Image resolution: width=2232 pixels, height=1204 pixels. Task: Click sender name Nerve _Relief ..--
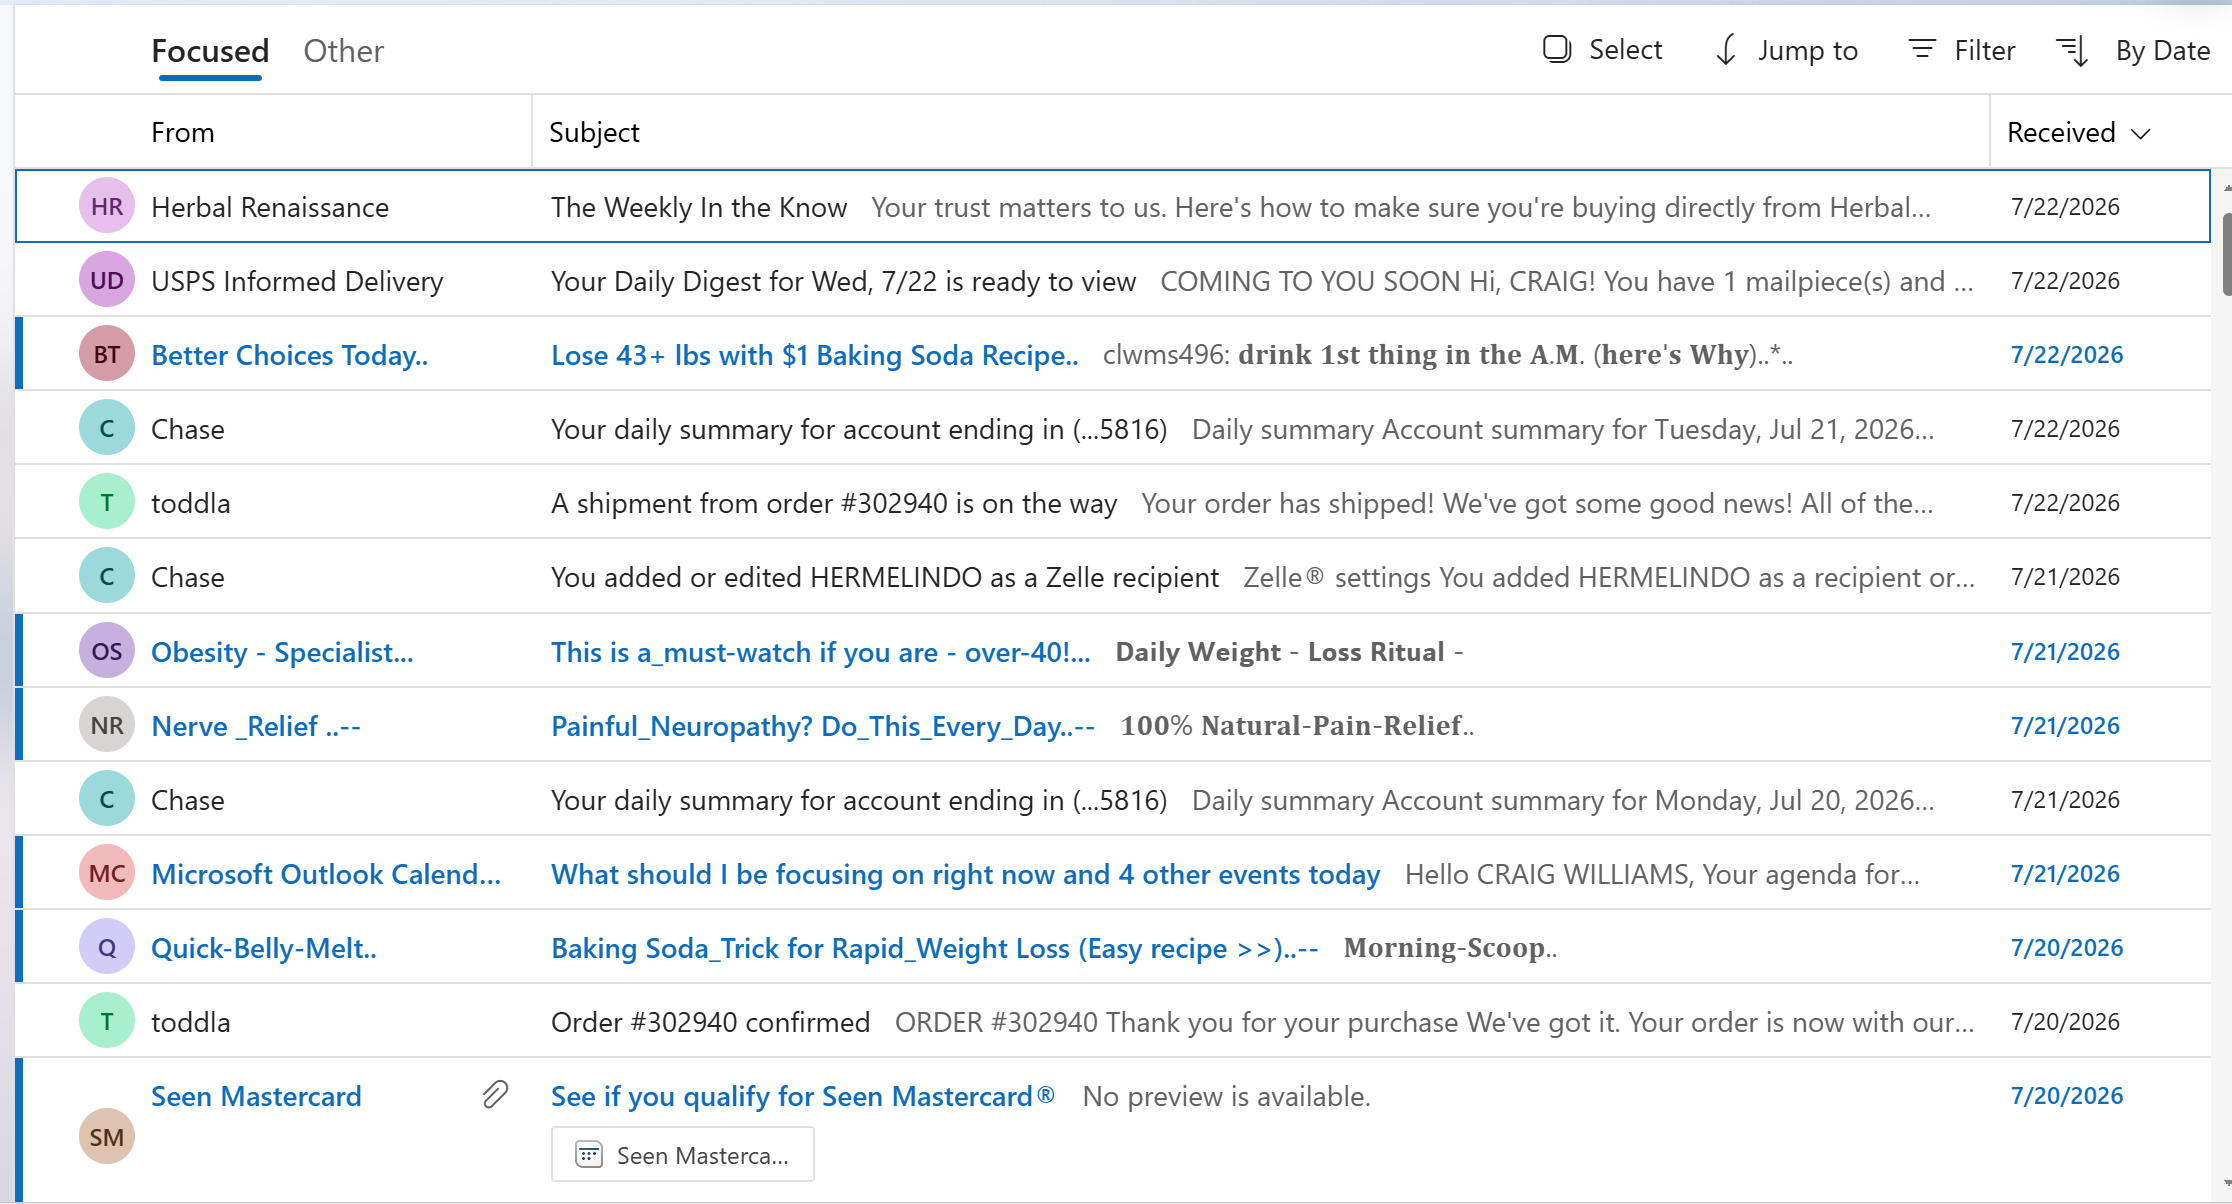point(256,726)
